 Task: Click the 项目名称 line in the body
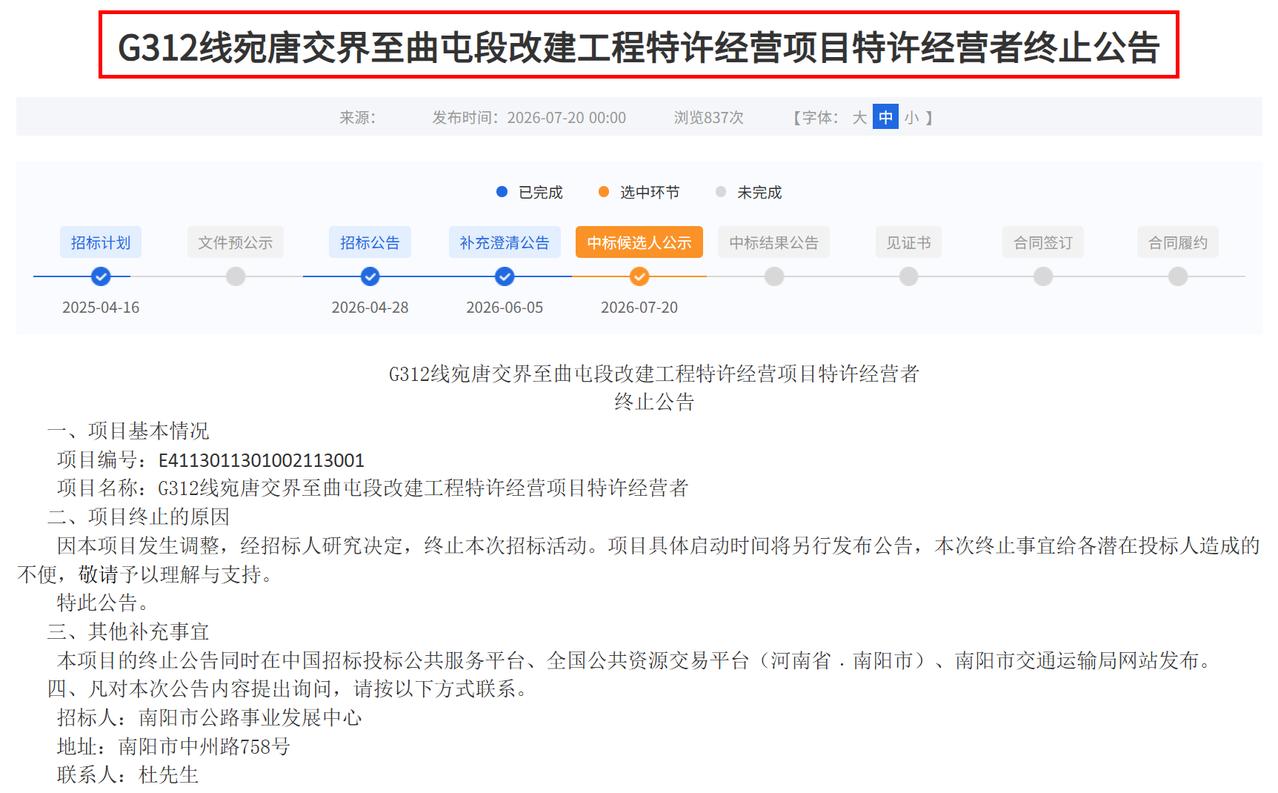tap(373, 488)
